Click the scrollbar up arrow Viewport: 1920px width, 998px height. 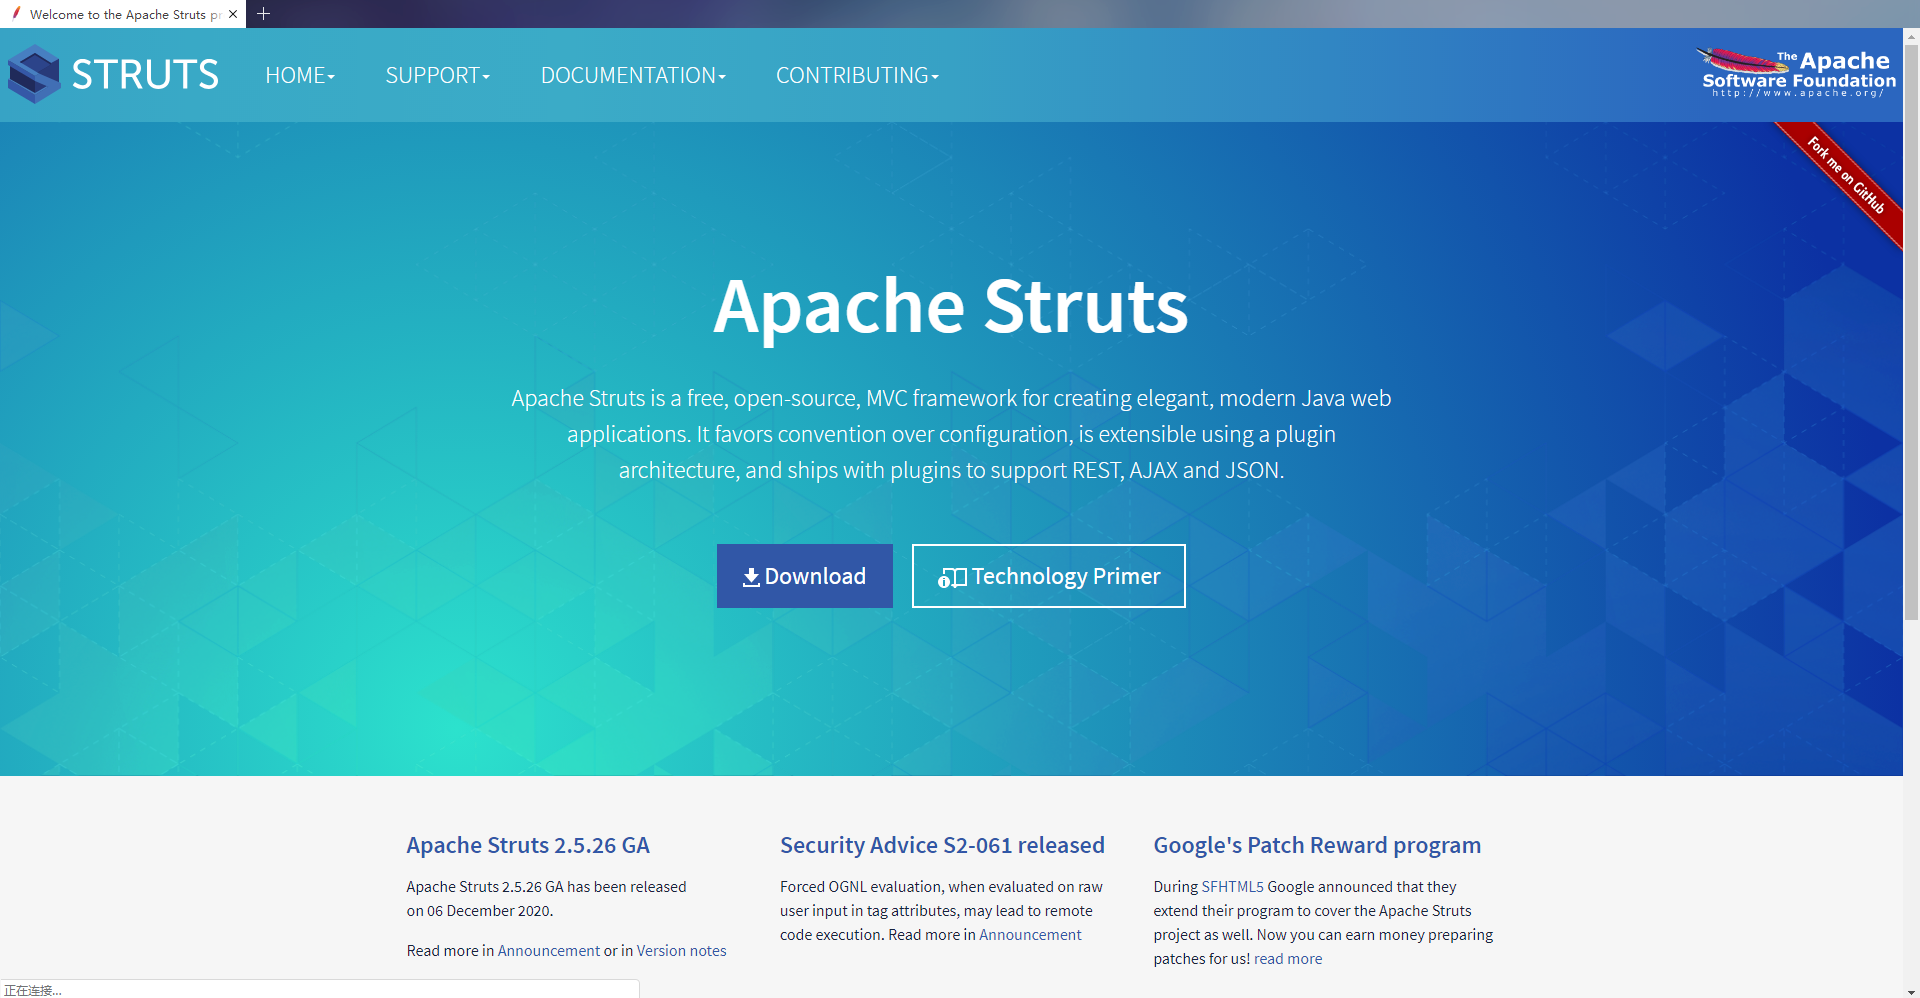click(x=1911, y=36)
